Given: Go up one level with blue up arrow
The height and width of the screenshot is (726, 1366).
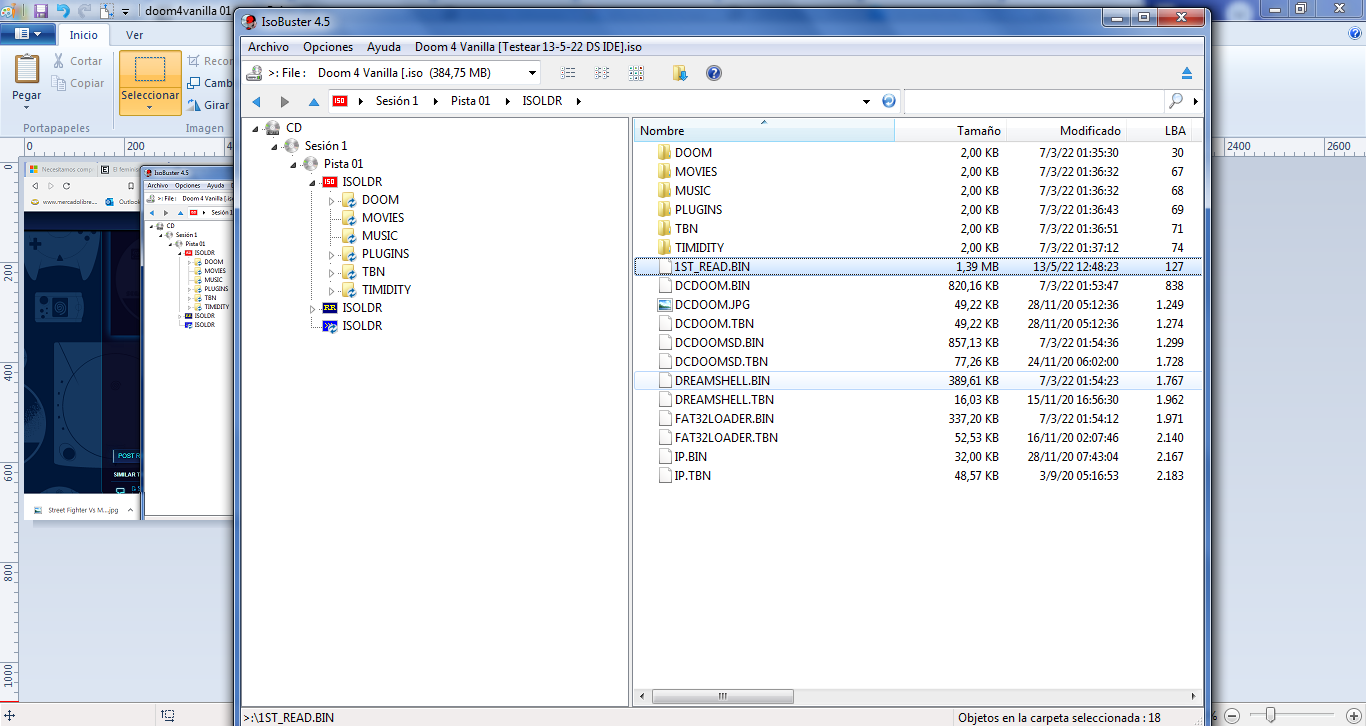Looking at the screenshot, I should click(314, 102).
